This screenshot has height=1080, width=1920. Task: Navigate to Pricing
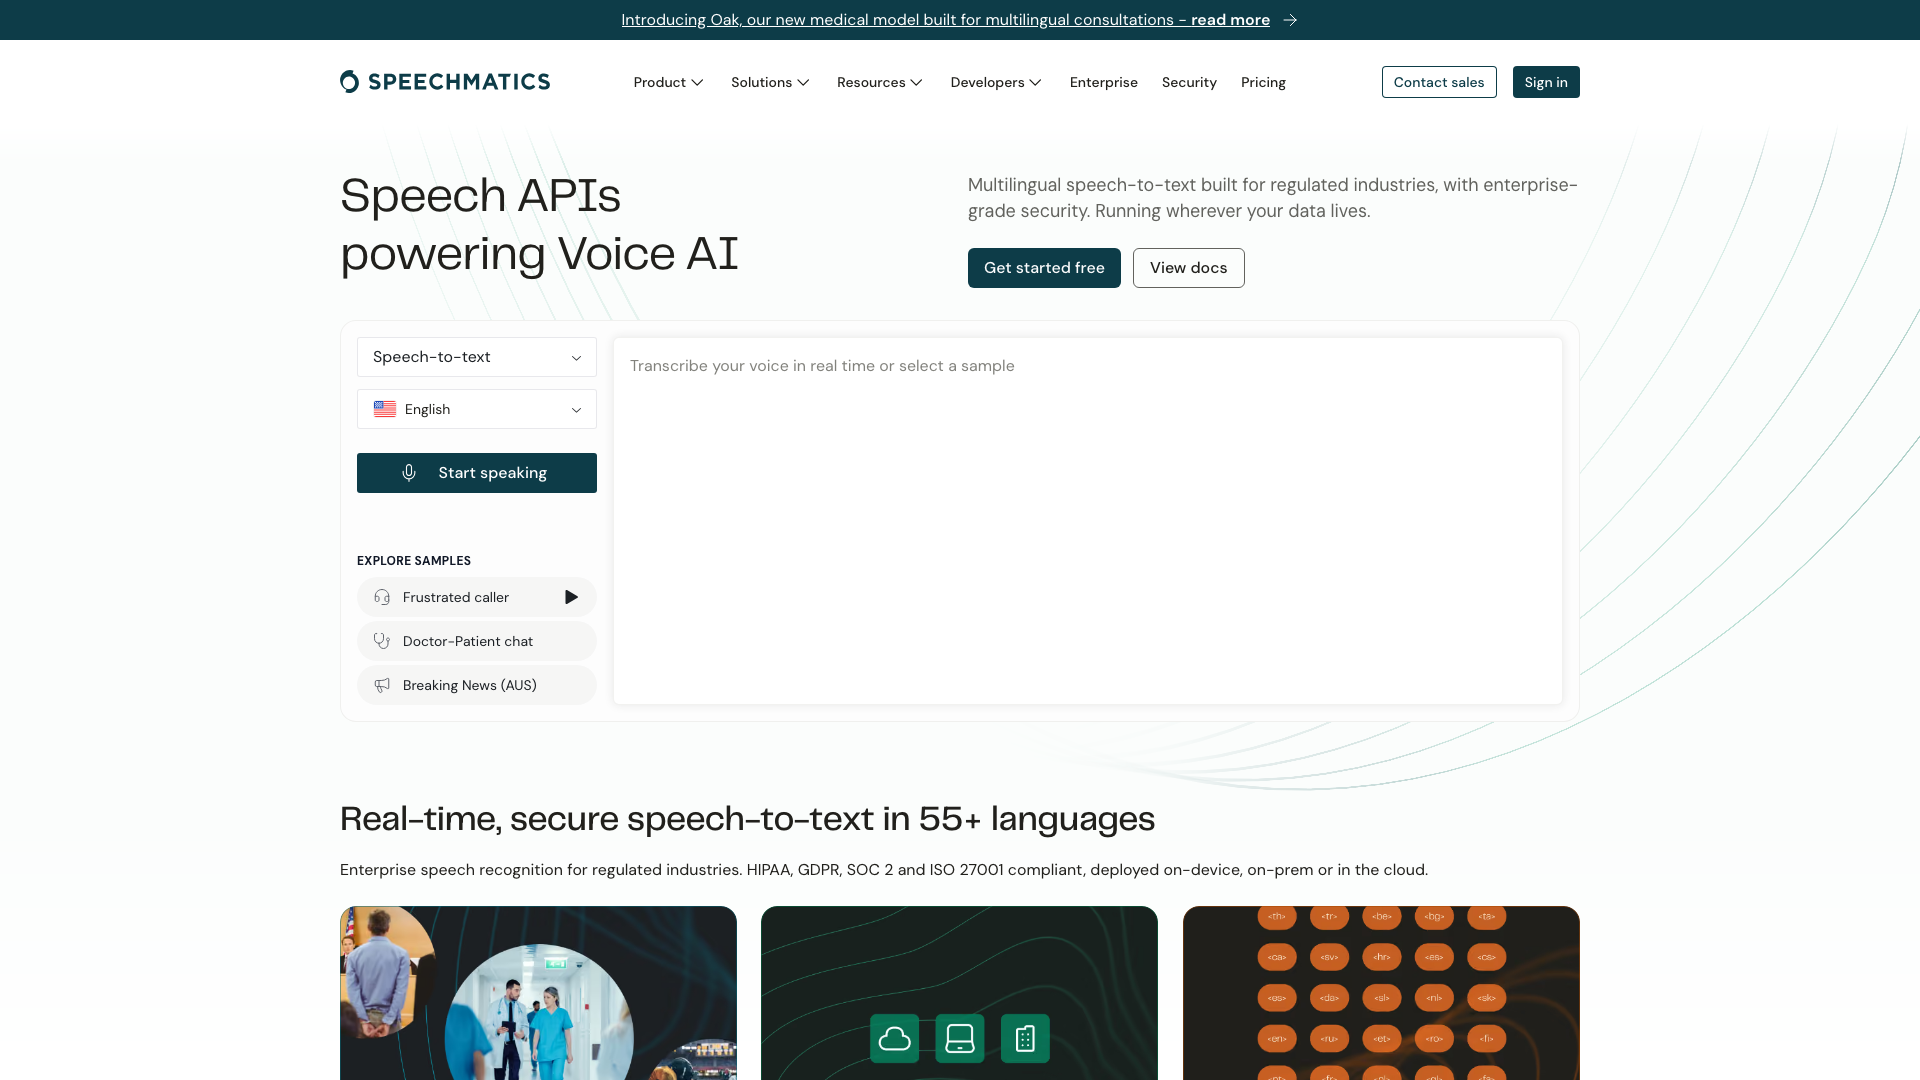(x=1263, y=82)
